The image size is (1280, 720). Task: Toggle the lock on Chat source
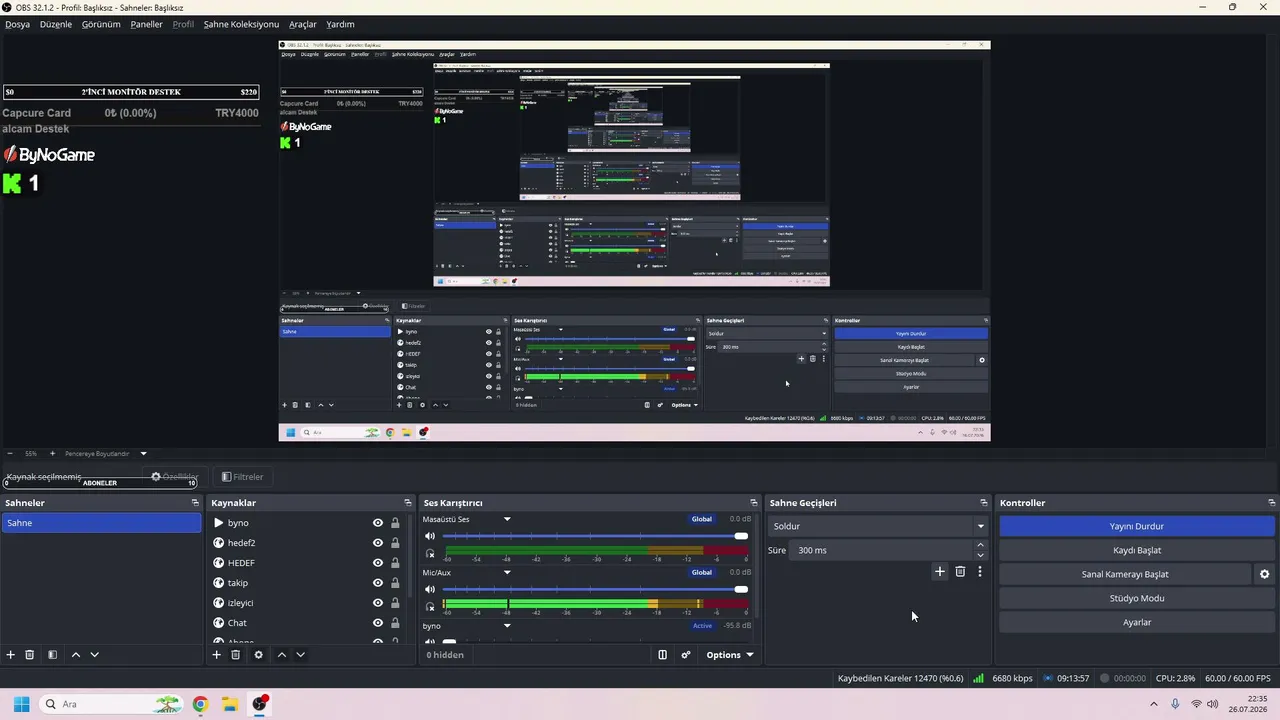click(395, 623)
